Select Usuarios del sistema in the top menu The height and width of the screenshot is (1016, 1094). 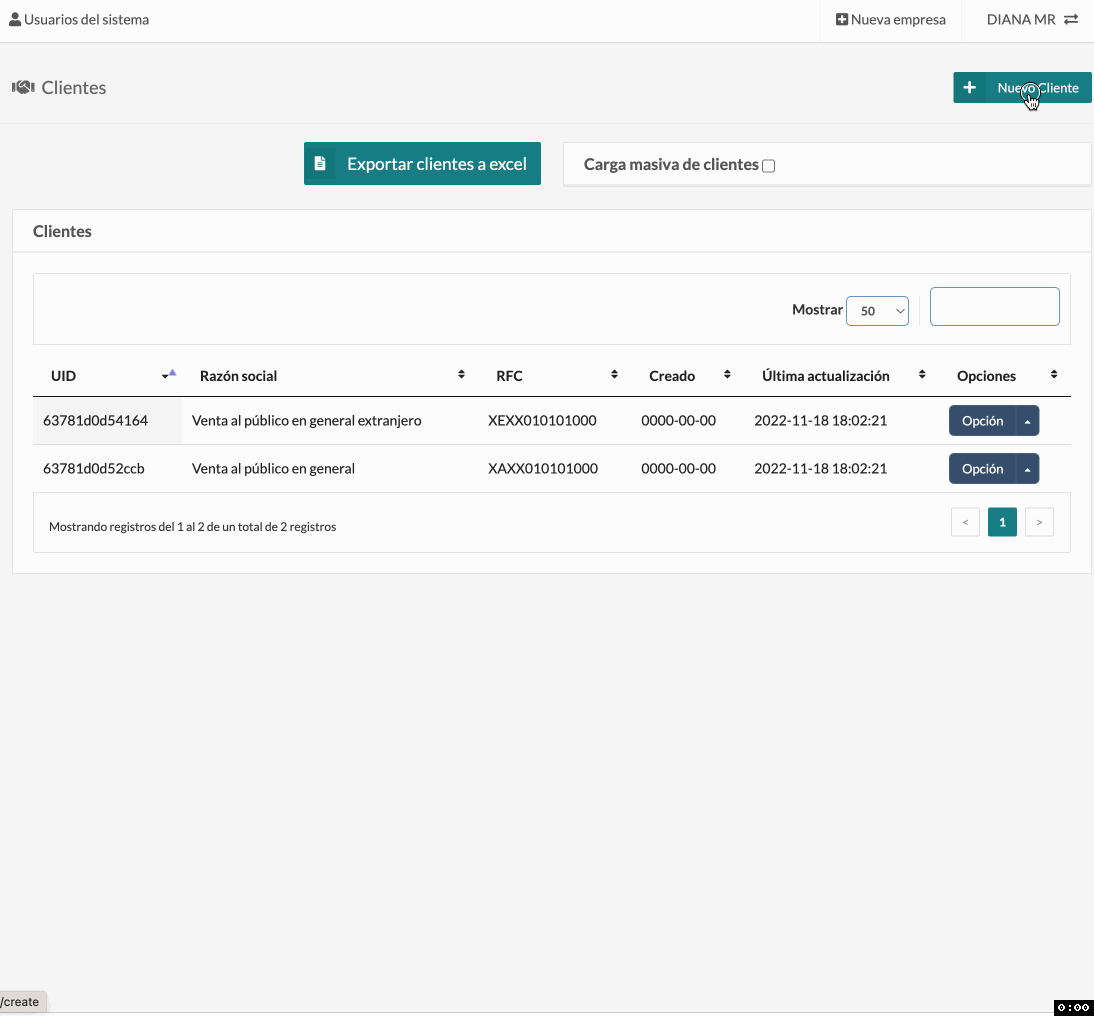(x=86, y=18)
